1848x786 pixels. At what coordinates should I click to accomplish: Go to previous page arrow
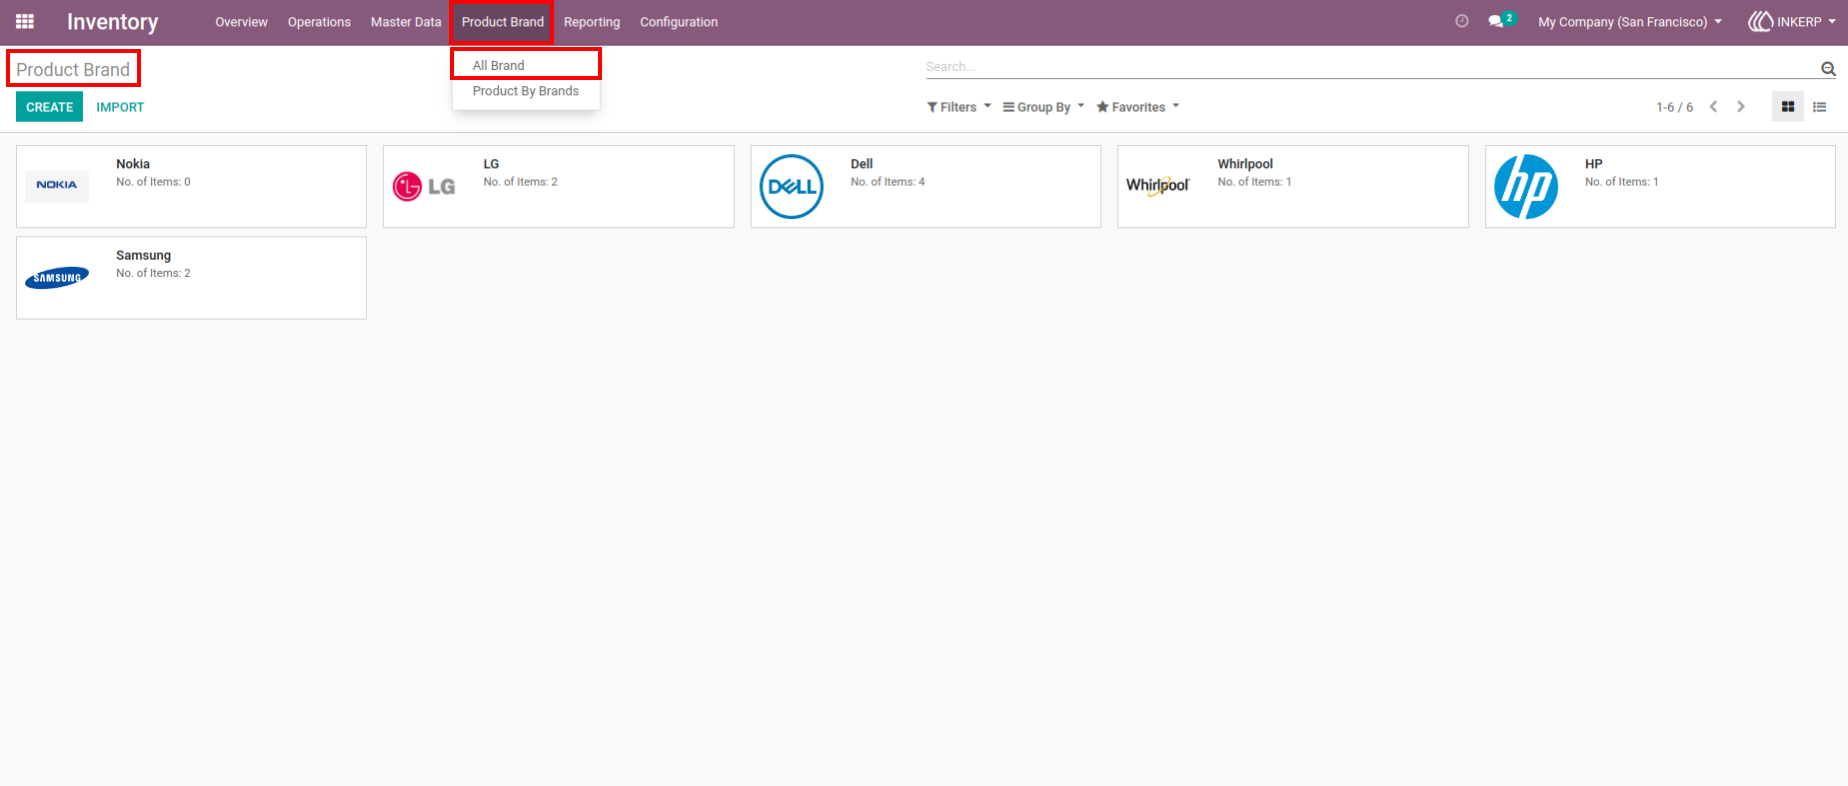(x=1713, y=107)
